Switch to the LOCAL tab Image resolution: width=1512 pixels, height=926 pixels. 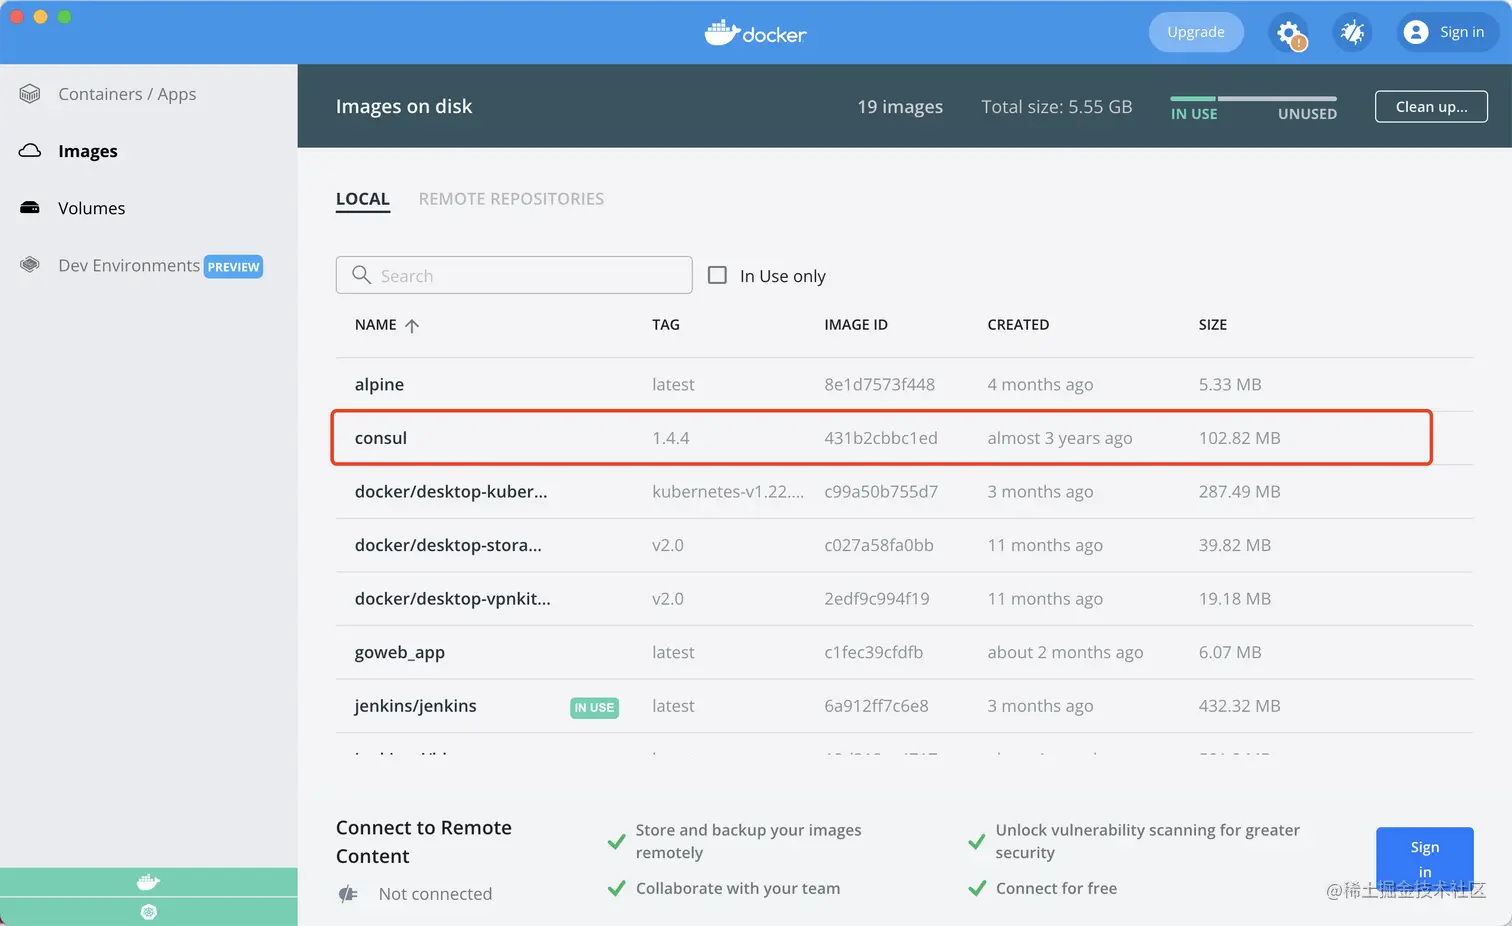363,199
